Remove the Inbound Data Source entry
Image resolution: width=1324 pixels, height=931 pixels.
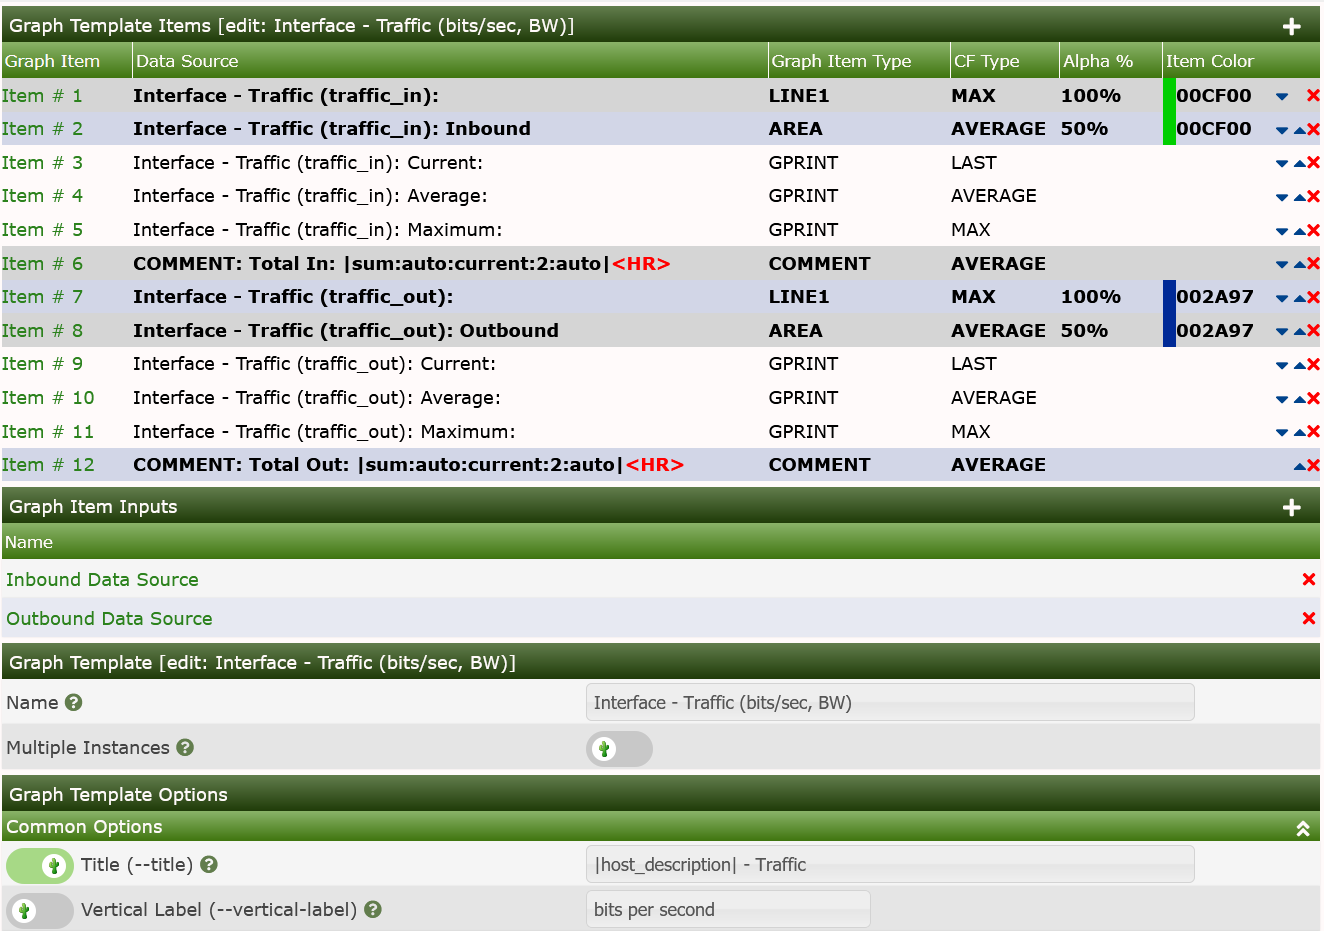(x=1309, y=579)
